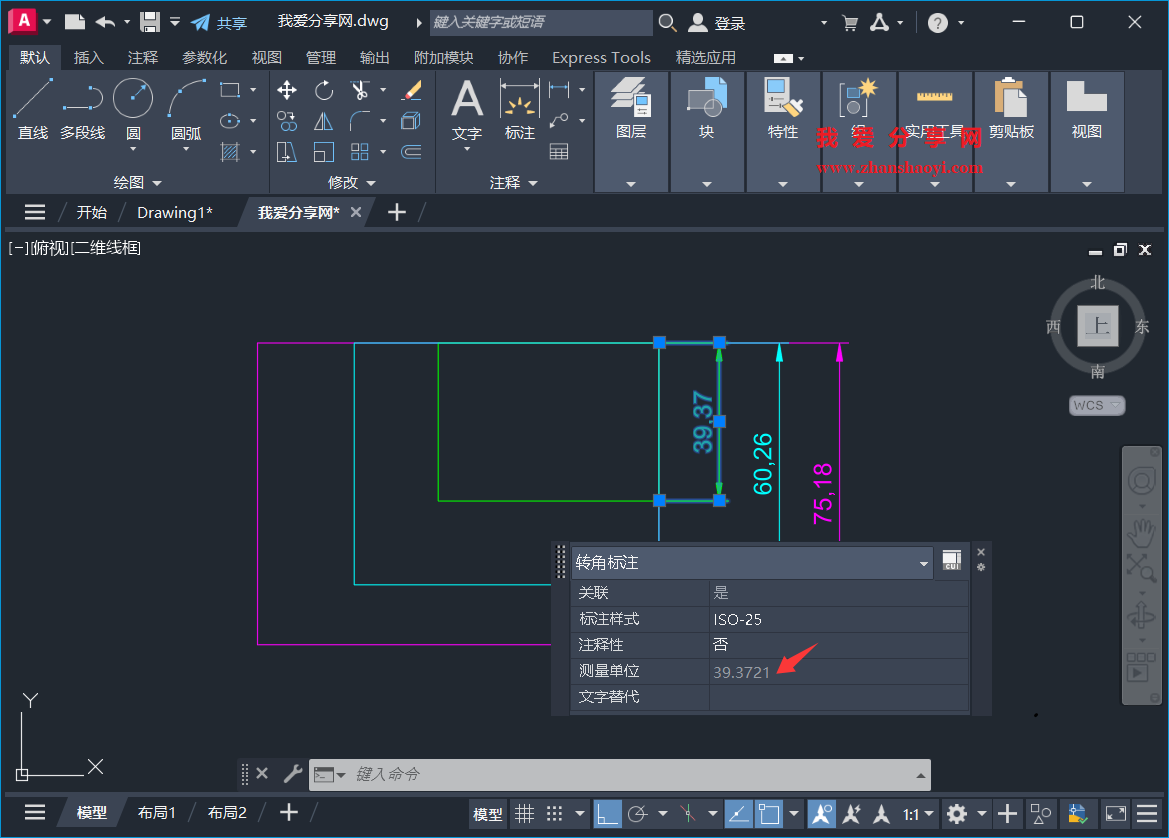Click the Table tool icon

(x=559, y=152)
